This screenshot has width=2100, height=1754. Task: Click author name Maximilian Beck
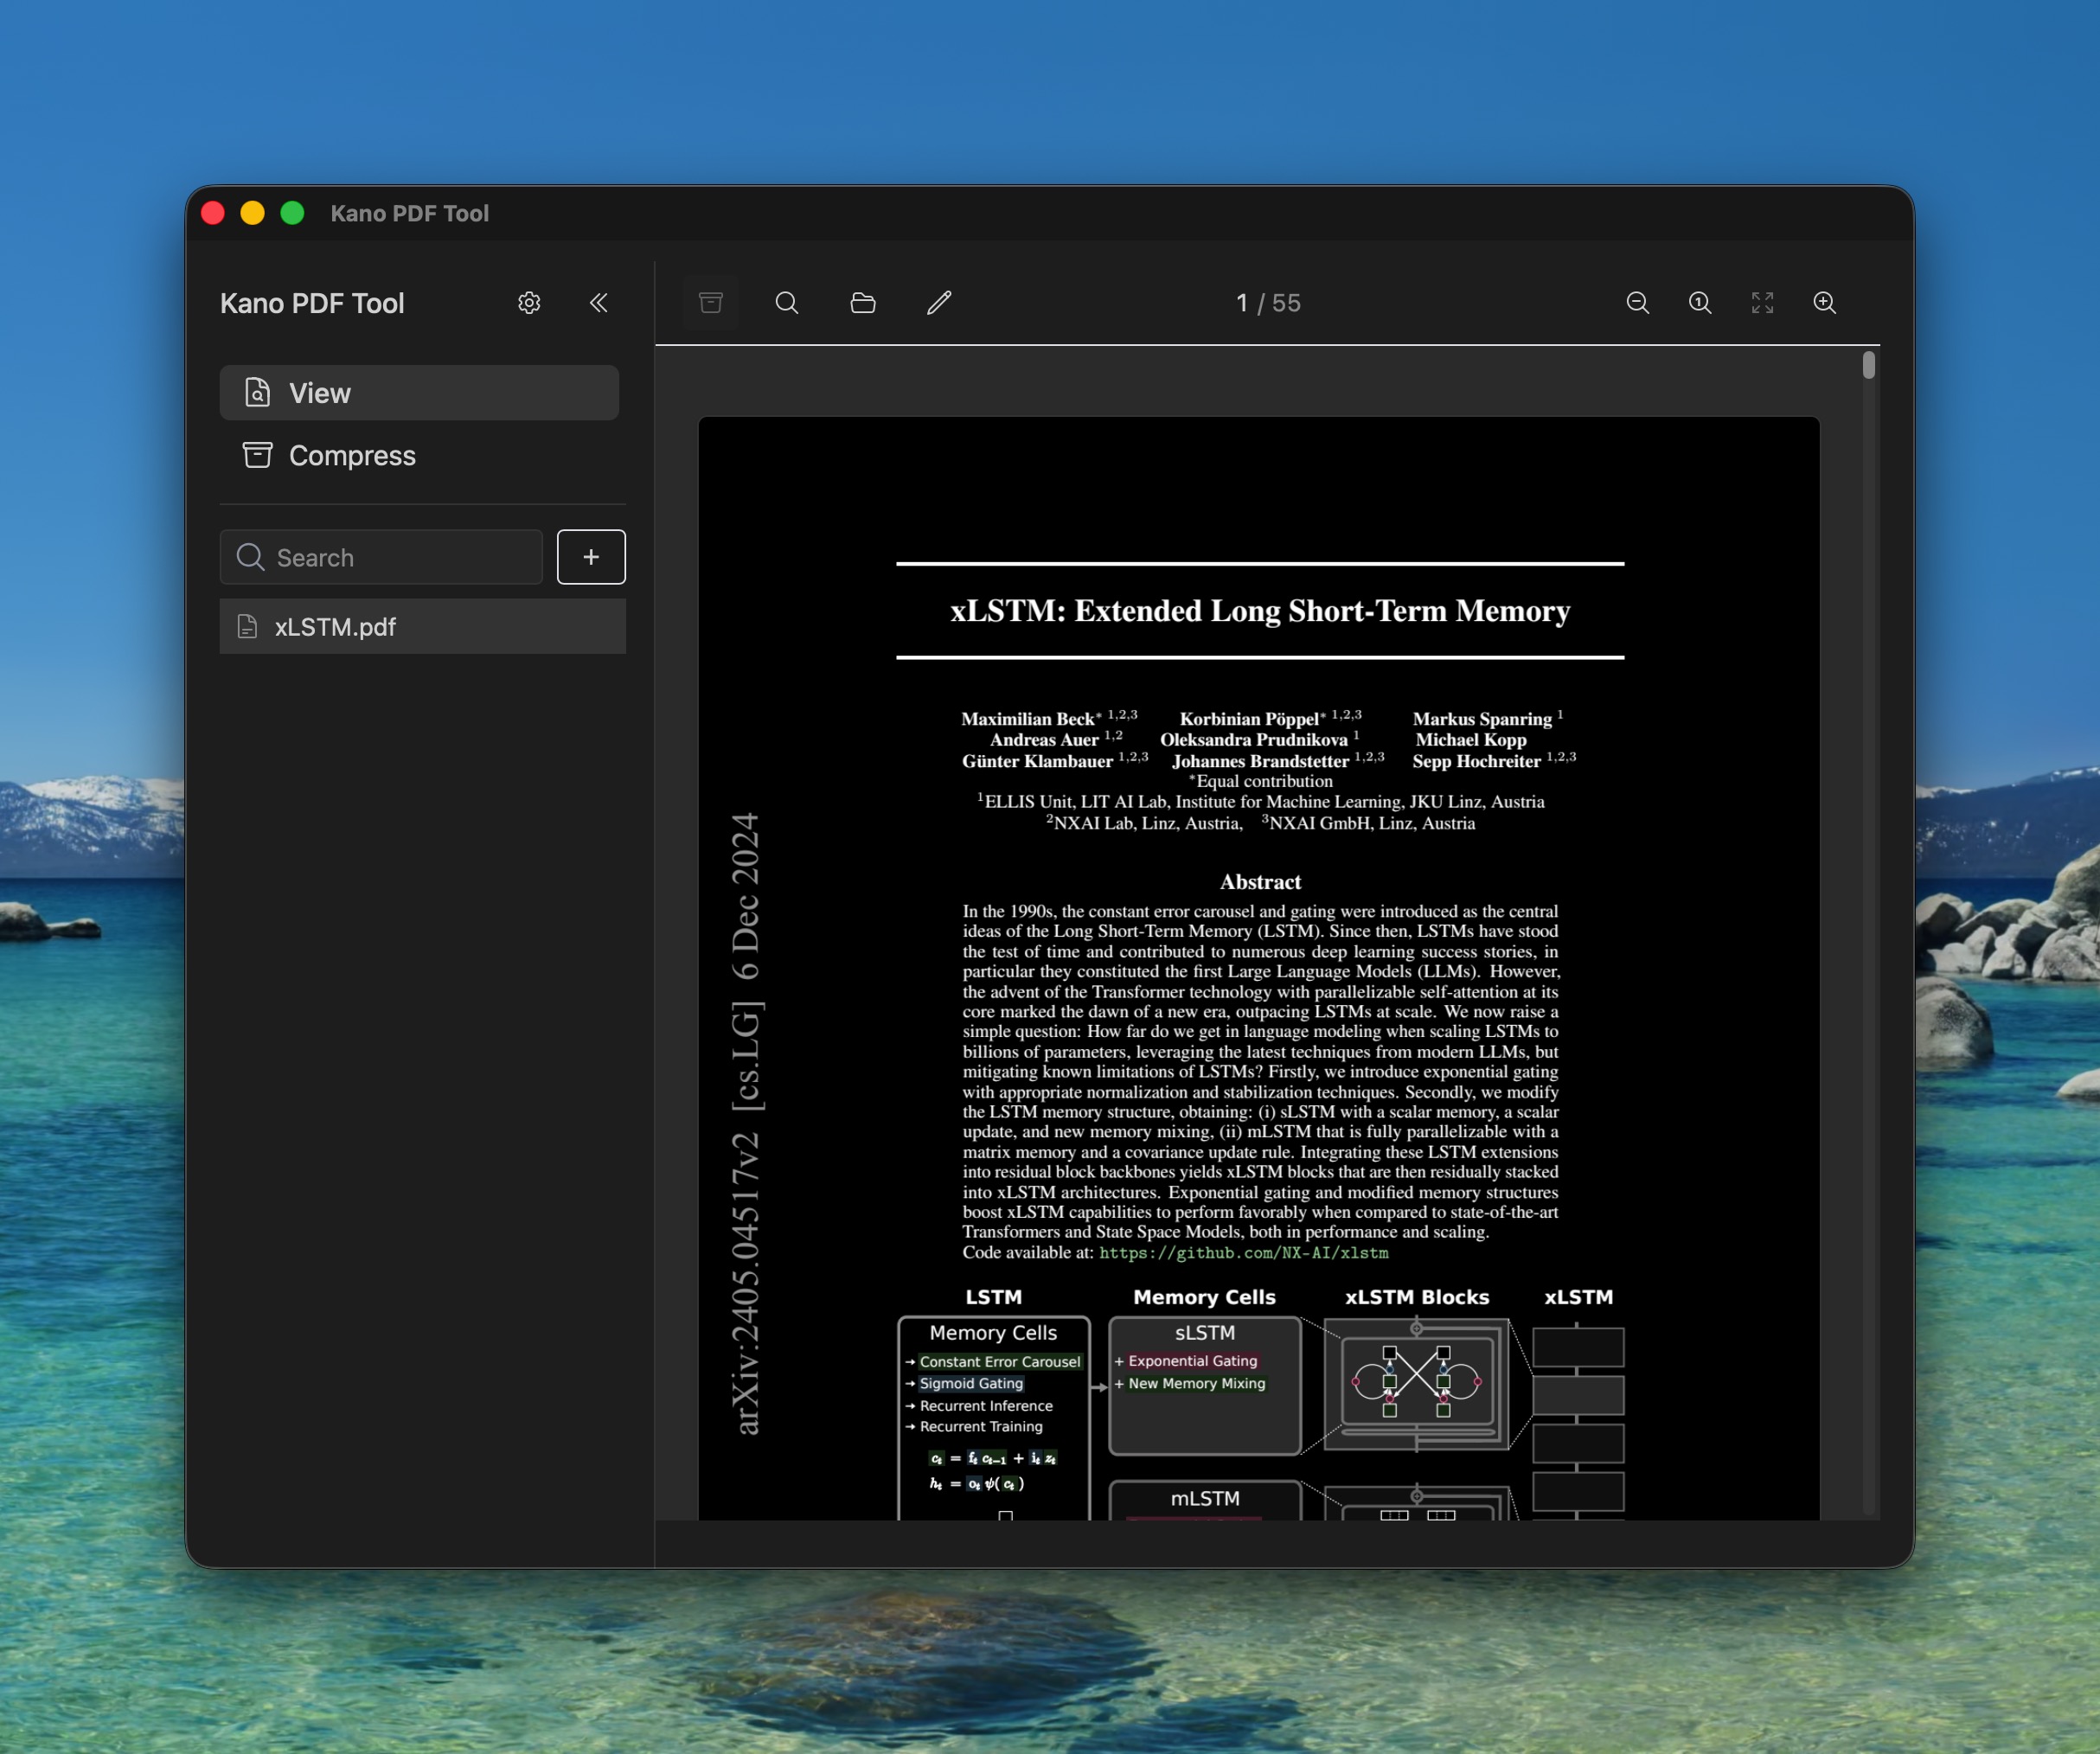click(1028, 719)
